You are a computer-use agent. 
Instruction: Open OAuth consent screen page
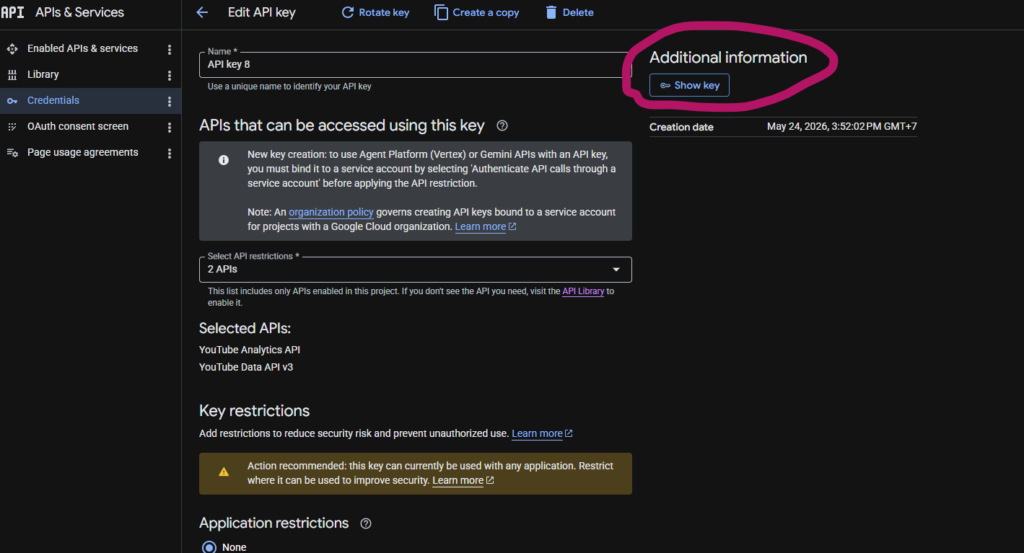78,126
